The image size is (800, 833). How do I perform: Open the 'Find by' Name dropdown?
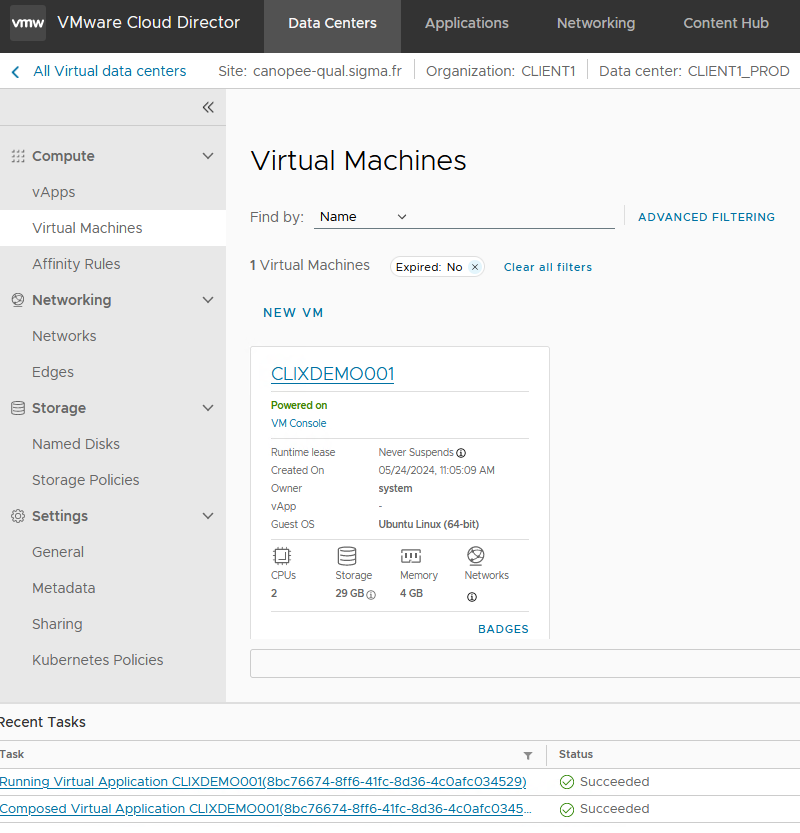click(x=363, y=217)
